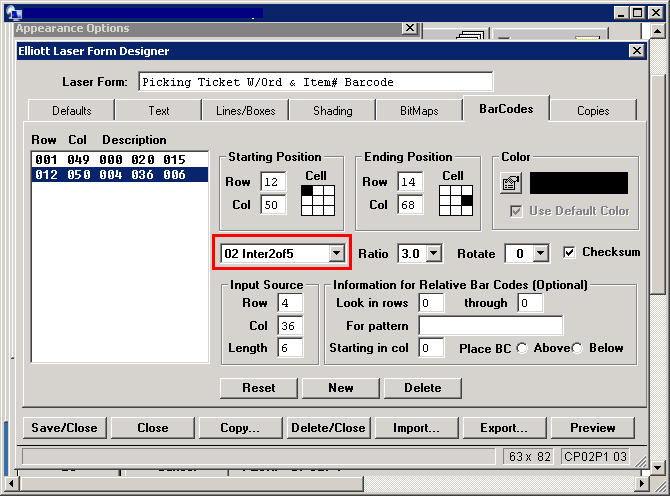Minimize the main window

(x=621, y=13)
